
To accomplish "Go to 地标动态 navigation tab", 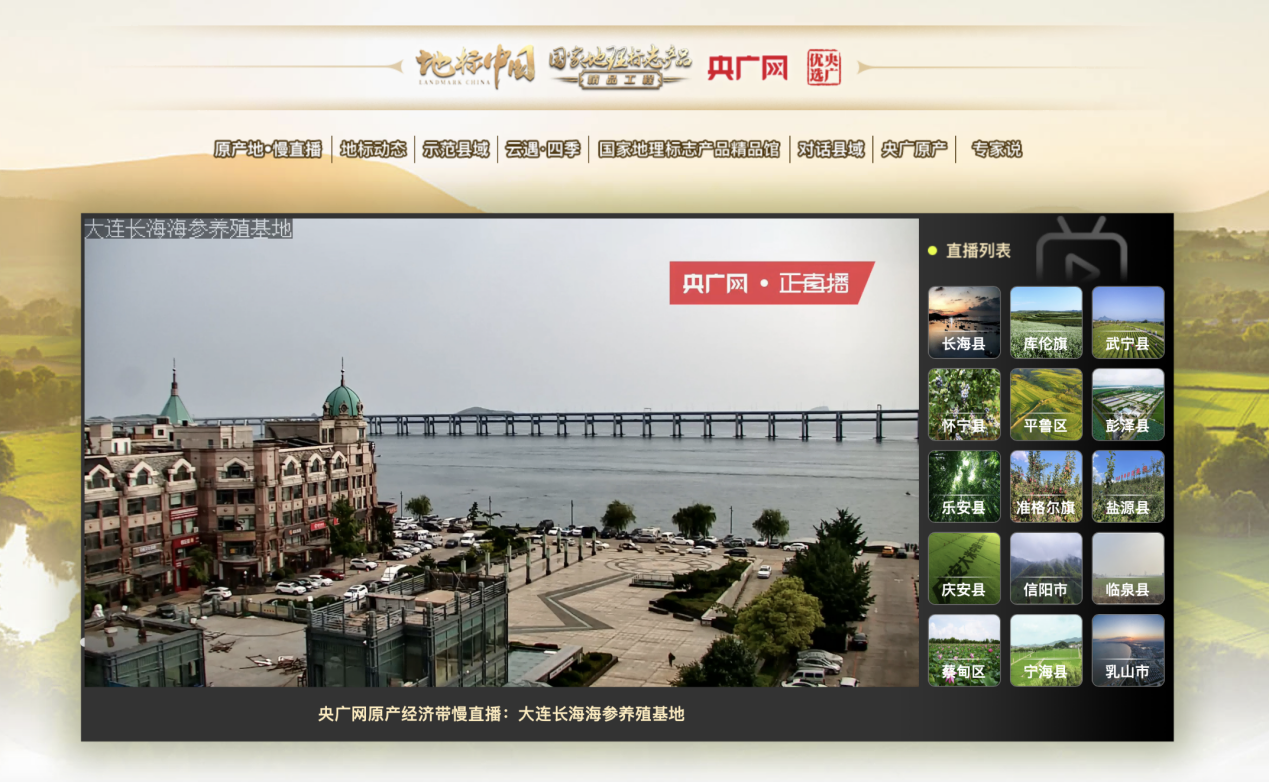I will pos(373,150).
